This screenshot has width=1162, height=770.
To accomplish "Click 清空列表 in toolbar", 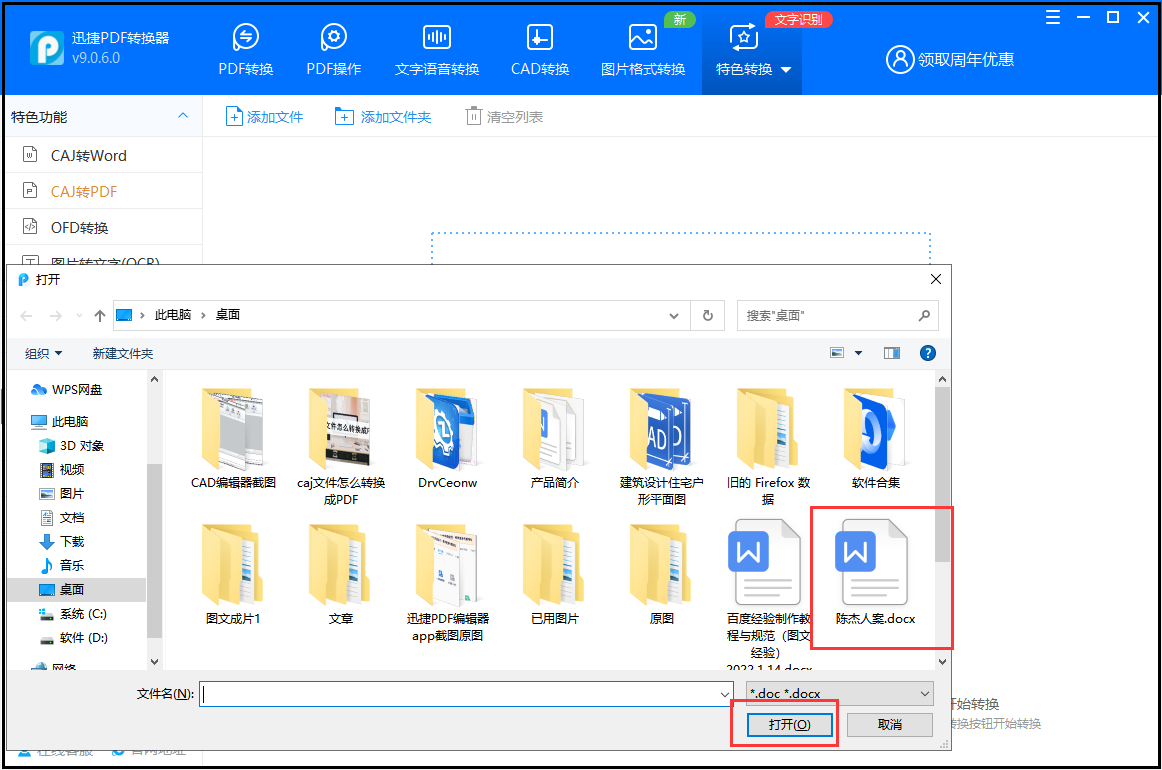I will (505, 116).
